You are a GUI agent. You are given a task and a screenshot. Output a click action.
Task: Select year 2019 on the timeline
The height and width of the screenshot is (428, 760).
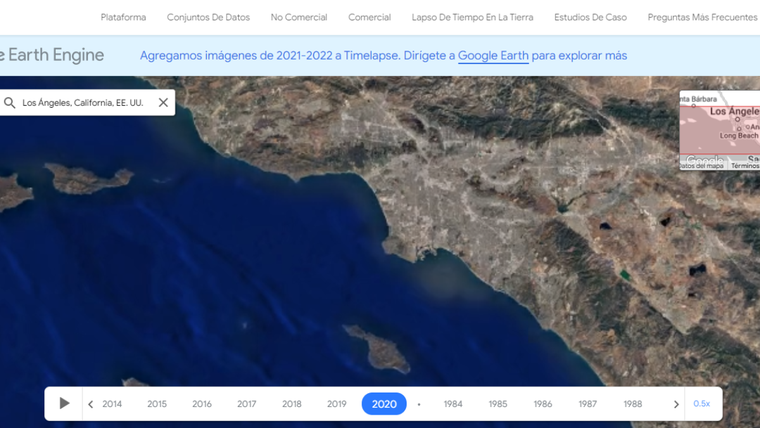point(337,404)
